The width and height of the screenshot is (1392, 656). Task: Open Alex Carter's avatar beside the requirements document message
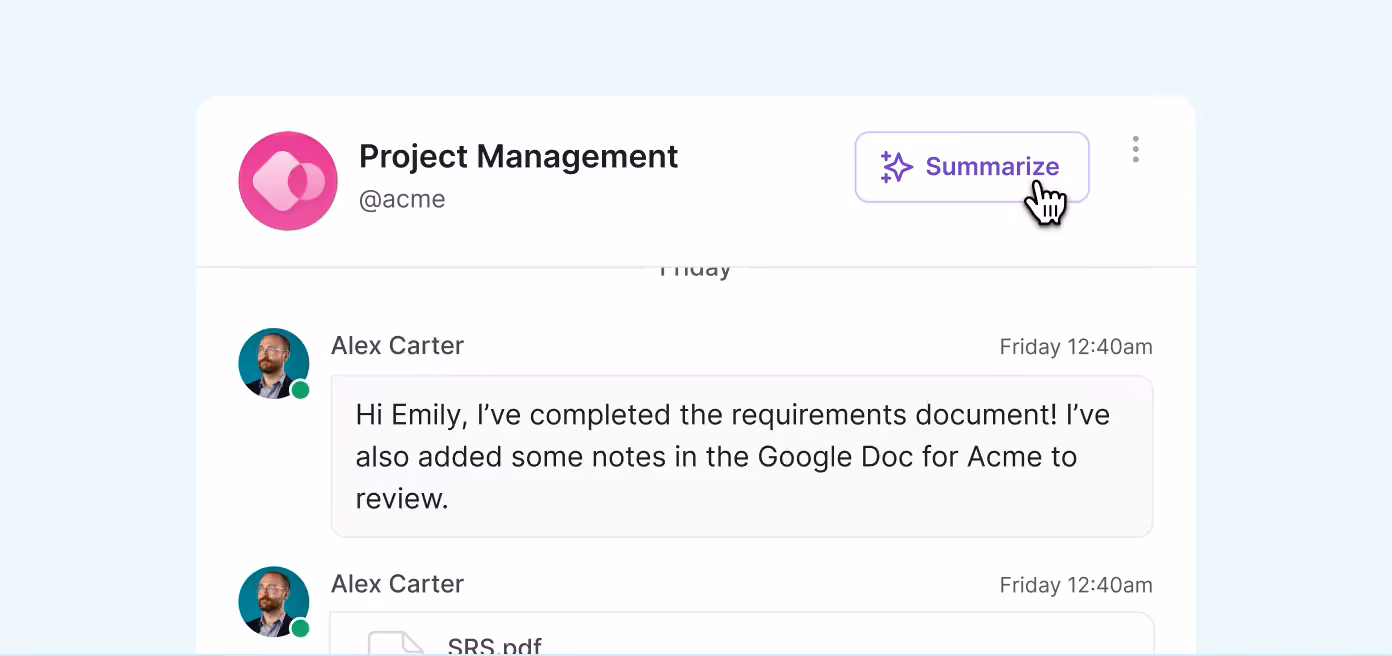point(274,364)
